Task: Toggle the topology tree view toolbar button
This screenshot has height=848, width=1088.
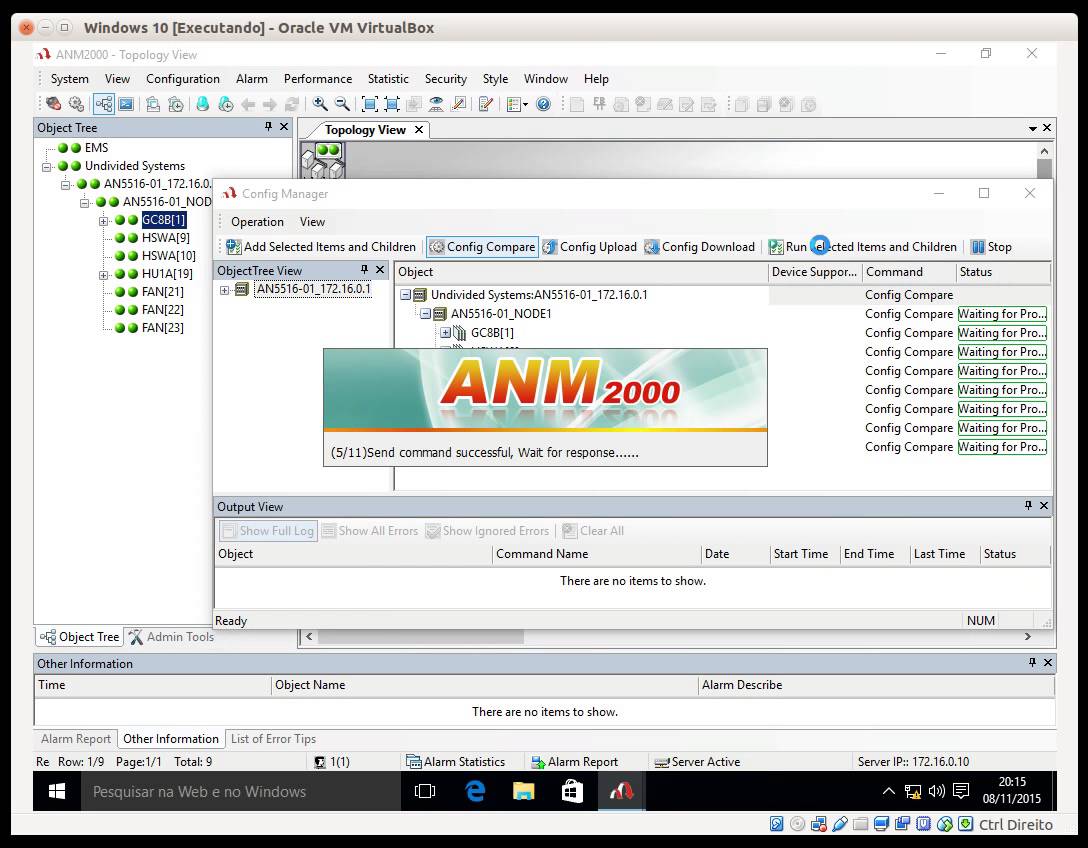Action: coord(104,104)
